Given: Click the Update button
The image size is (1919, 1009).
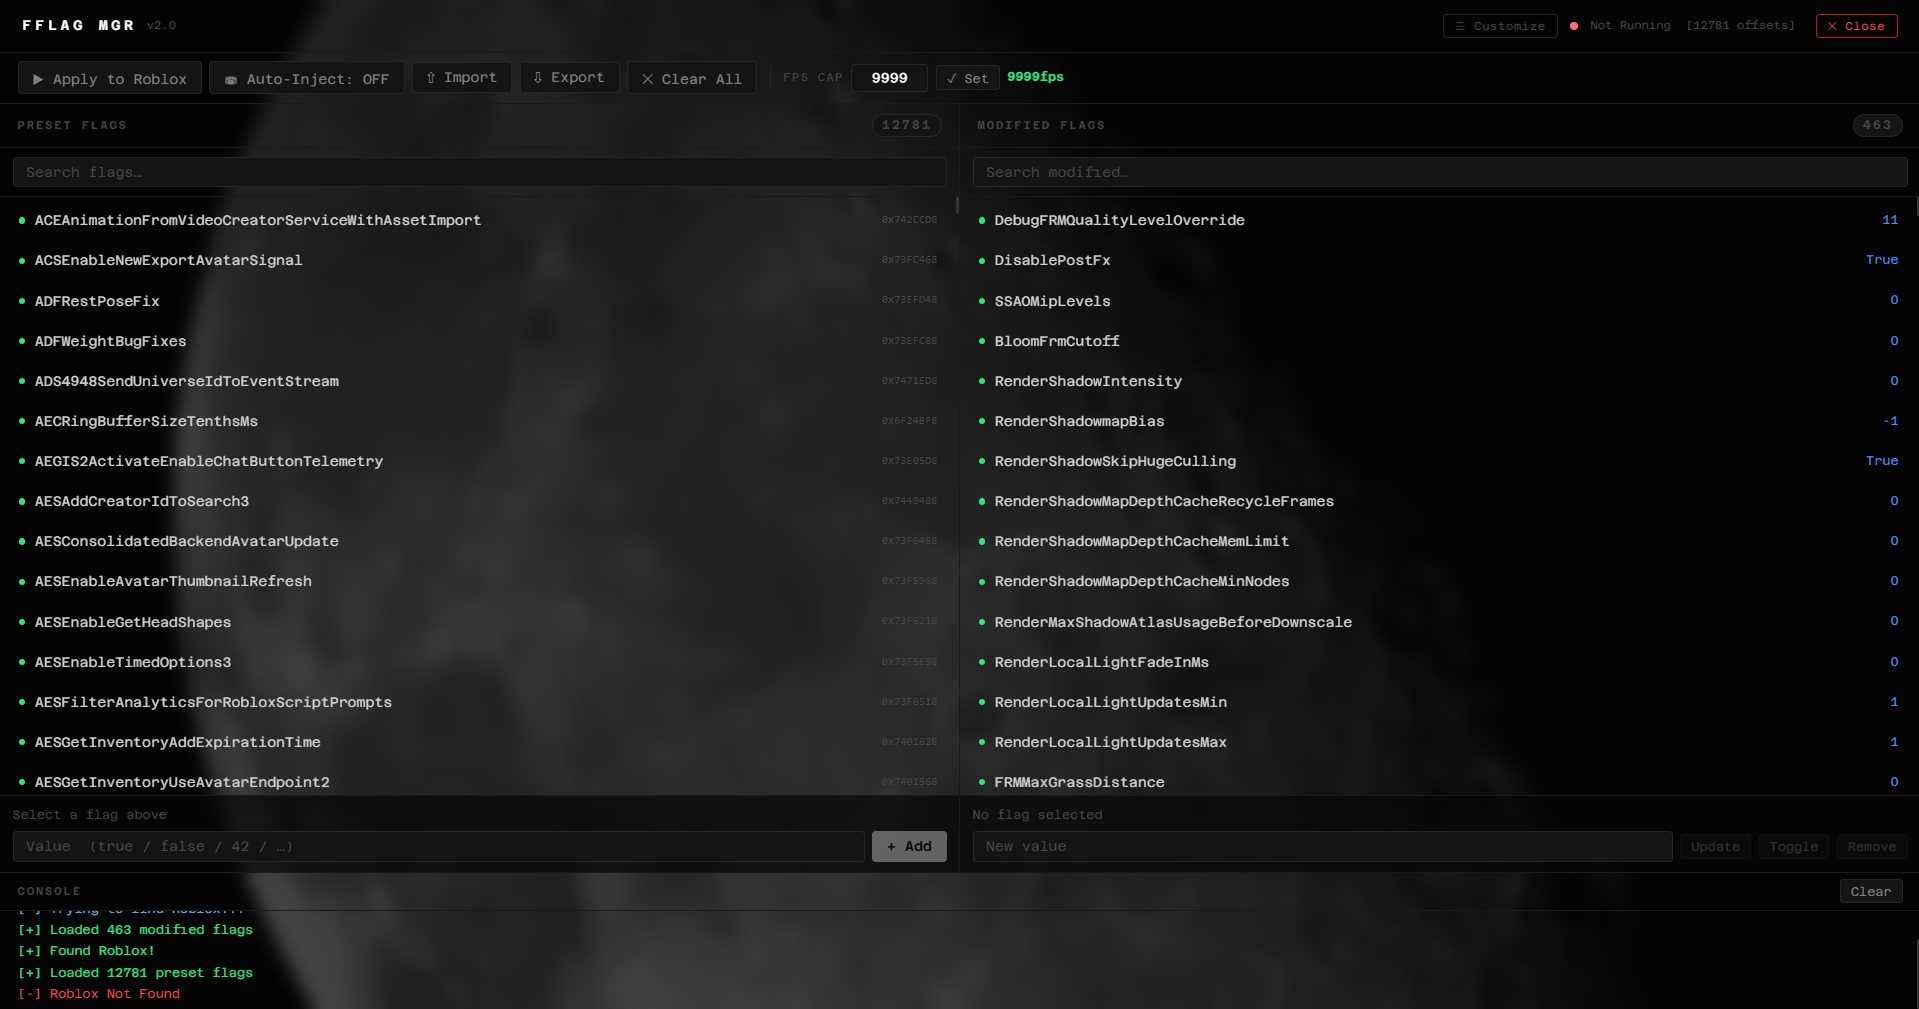Looking at the screenshot, I should pos(1714,846).
